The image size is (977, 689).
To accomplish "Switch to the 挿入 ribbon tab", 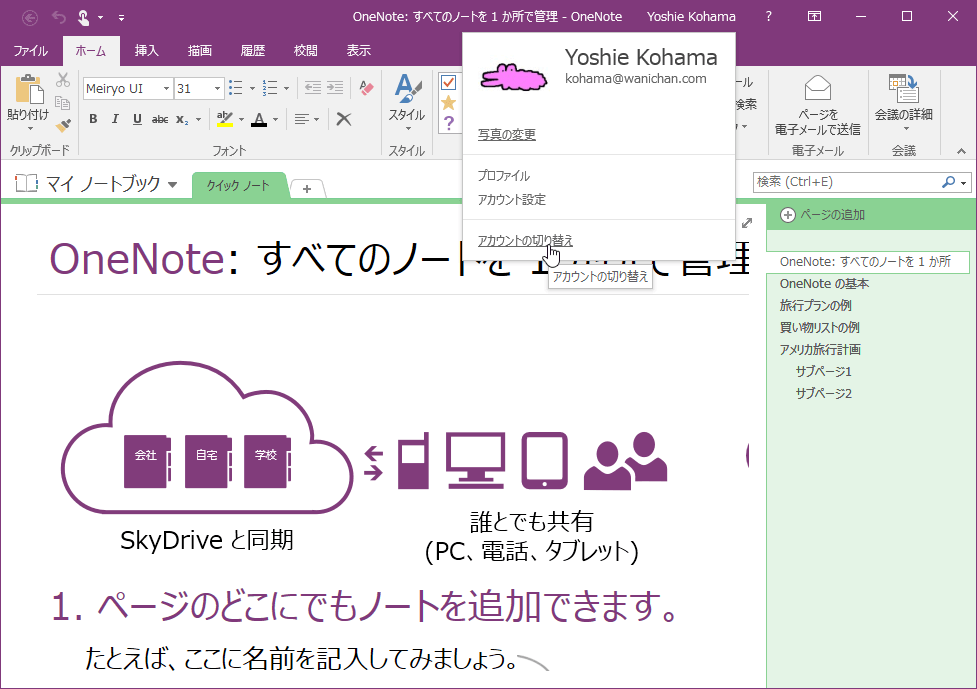I will pyautogui.click(x=146, y=50).
